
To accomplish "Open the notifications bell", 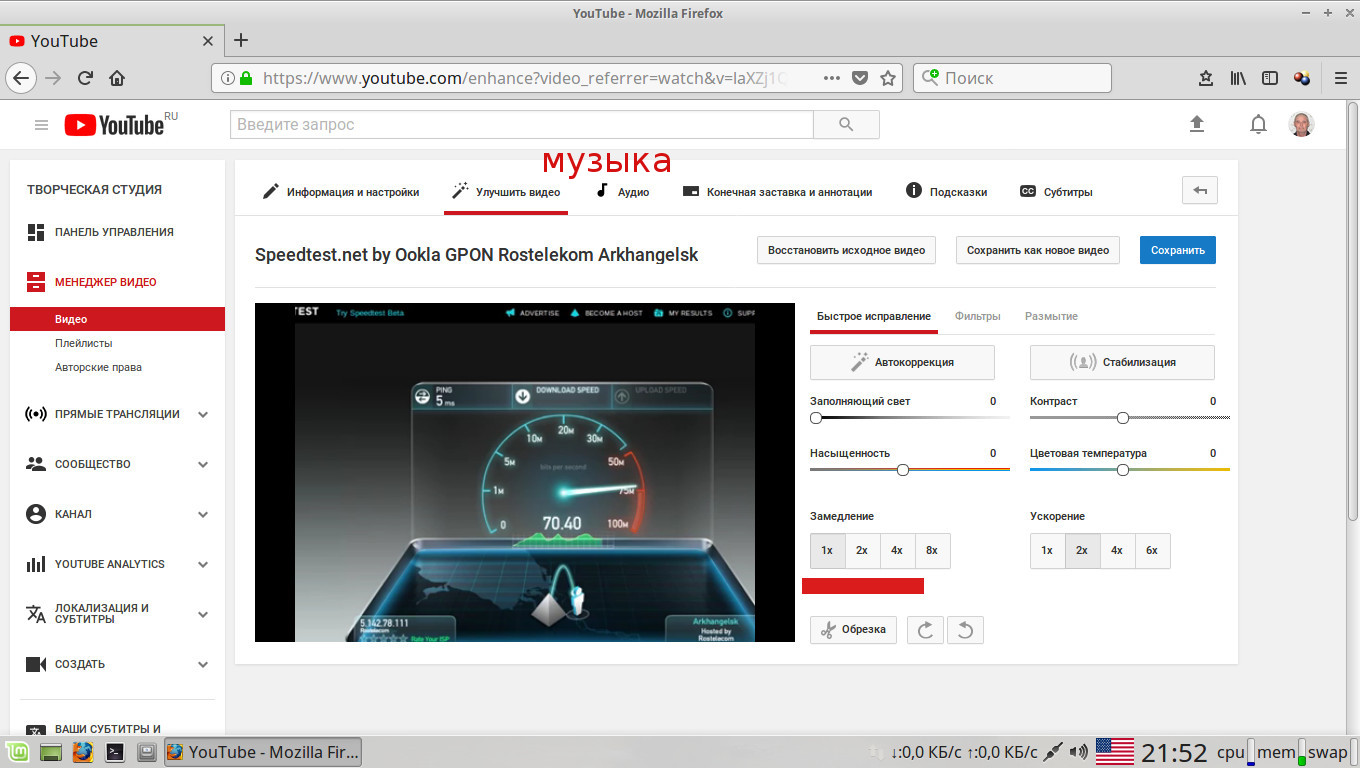I will 1258,124.
